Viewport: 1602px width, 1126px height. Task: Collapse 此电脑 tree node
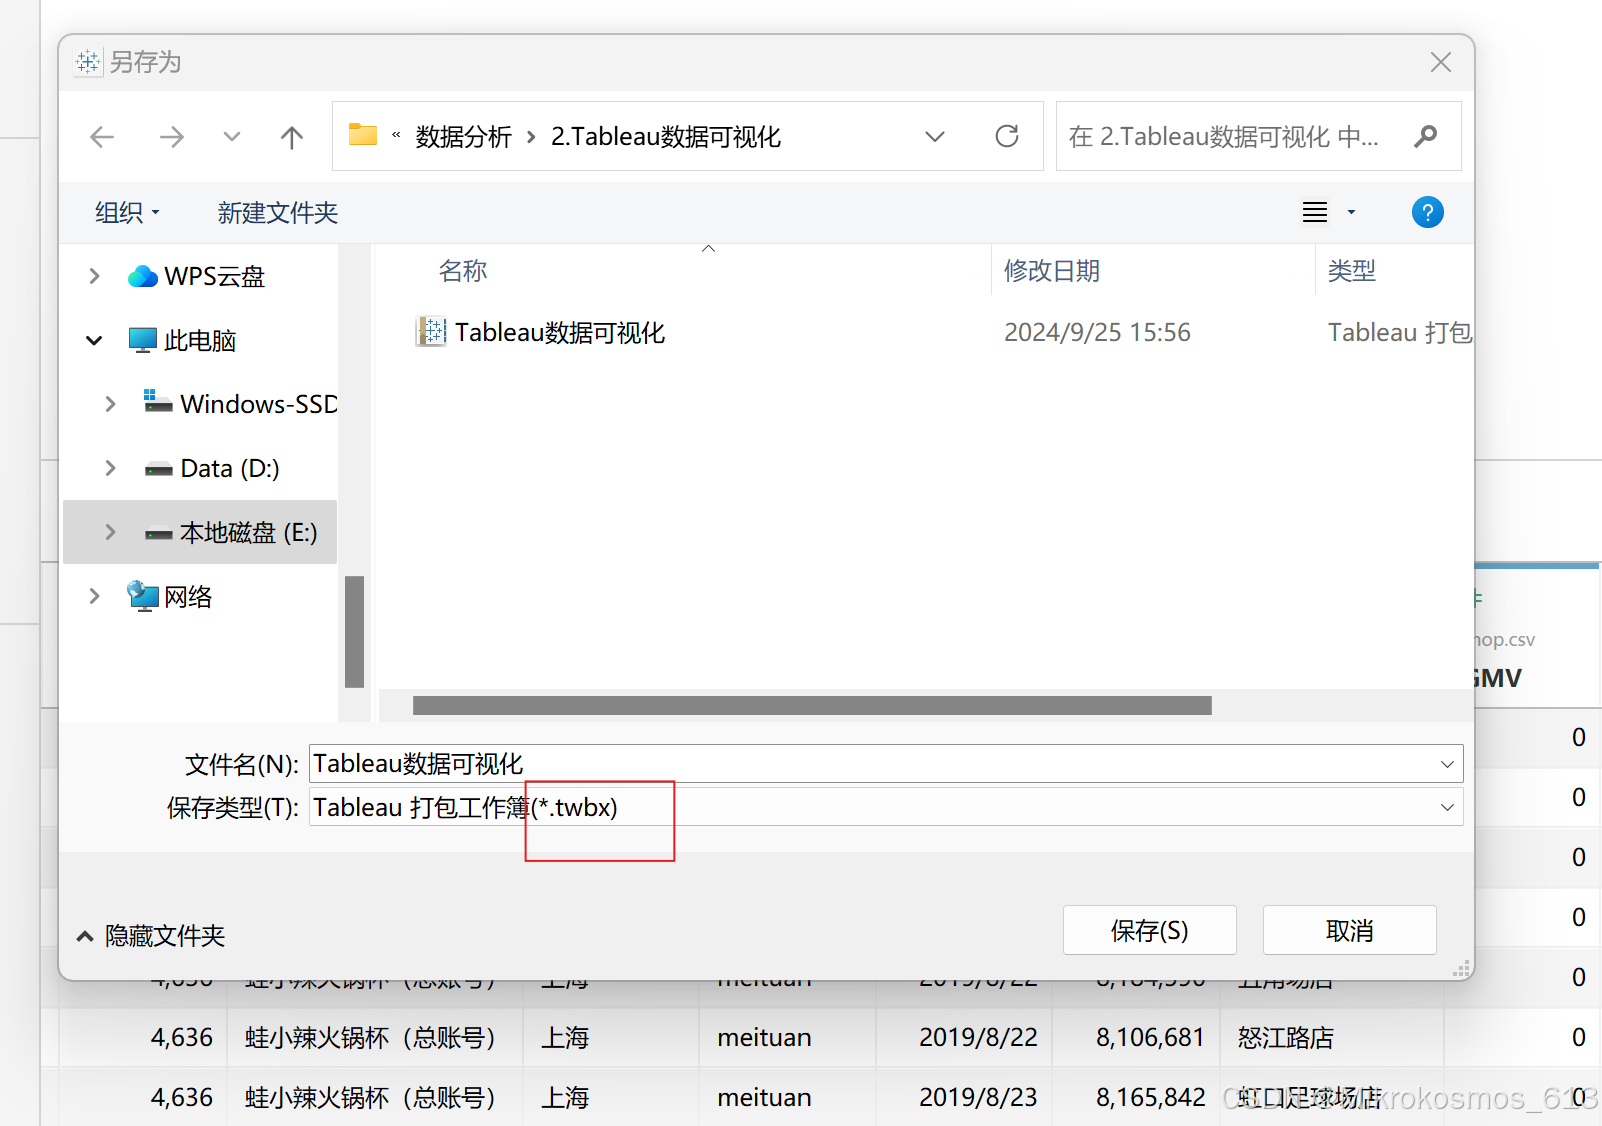pyautogui.click(x=94, y=341)
